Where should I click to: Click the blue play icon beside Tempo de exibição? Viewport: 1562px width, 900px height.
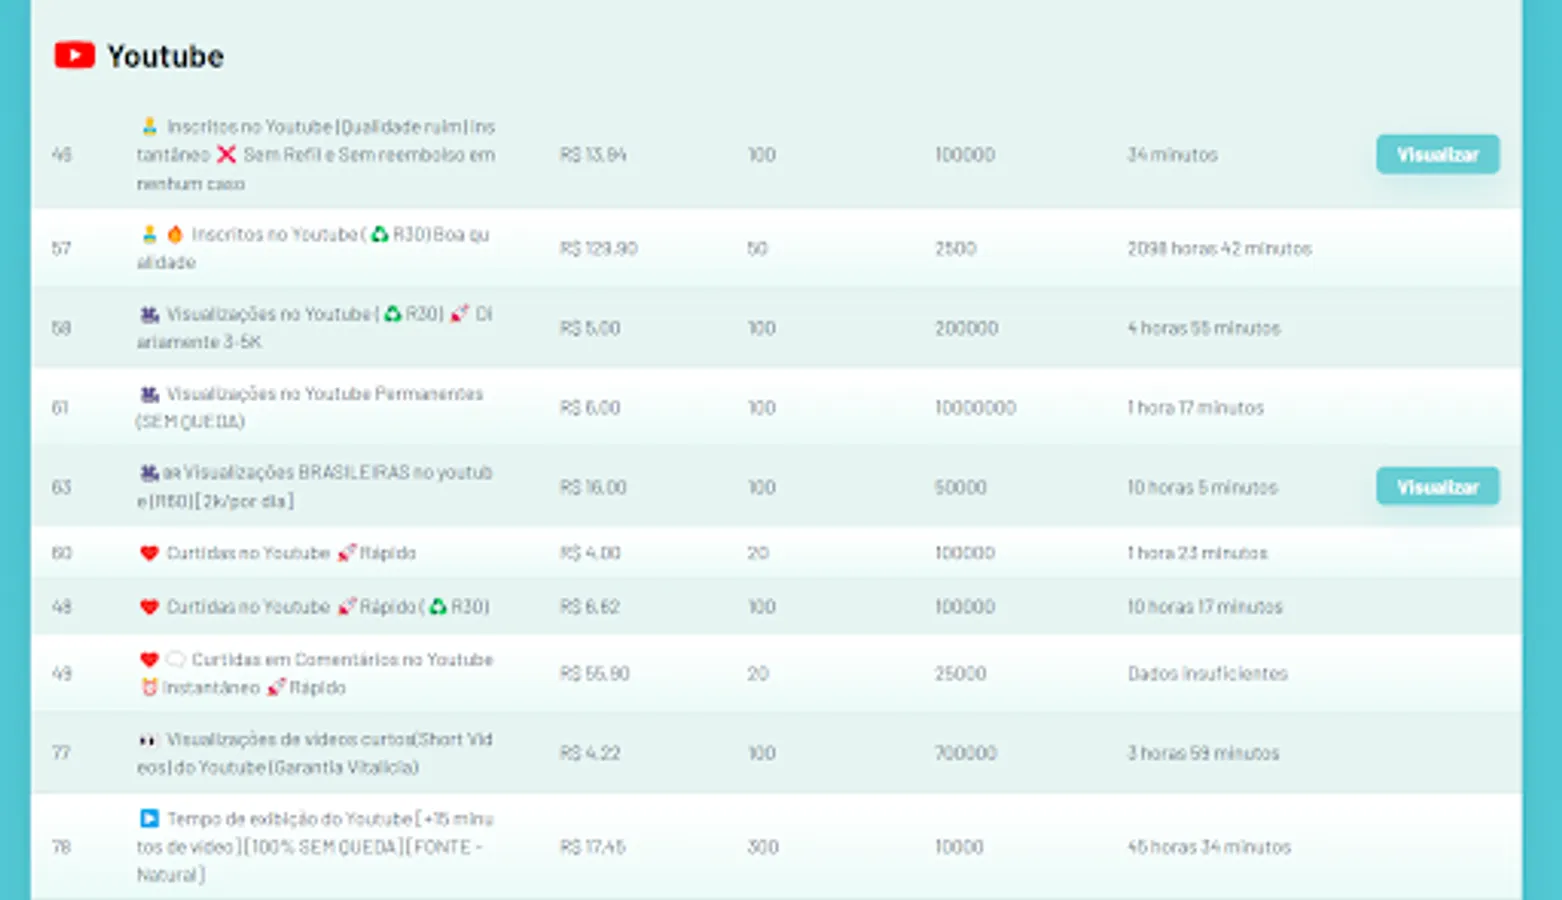[149, 819]
